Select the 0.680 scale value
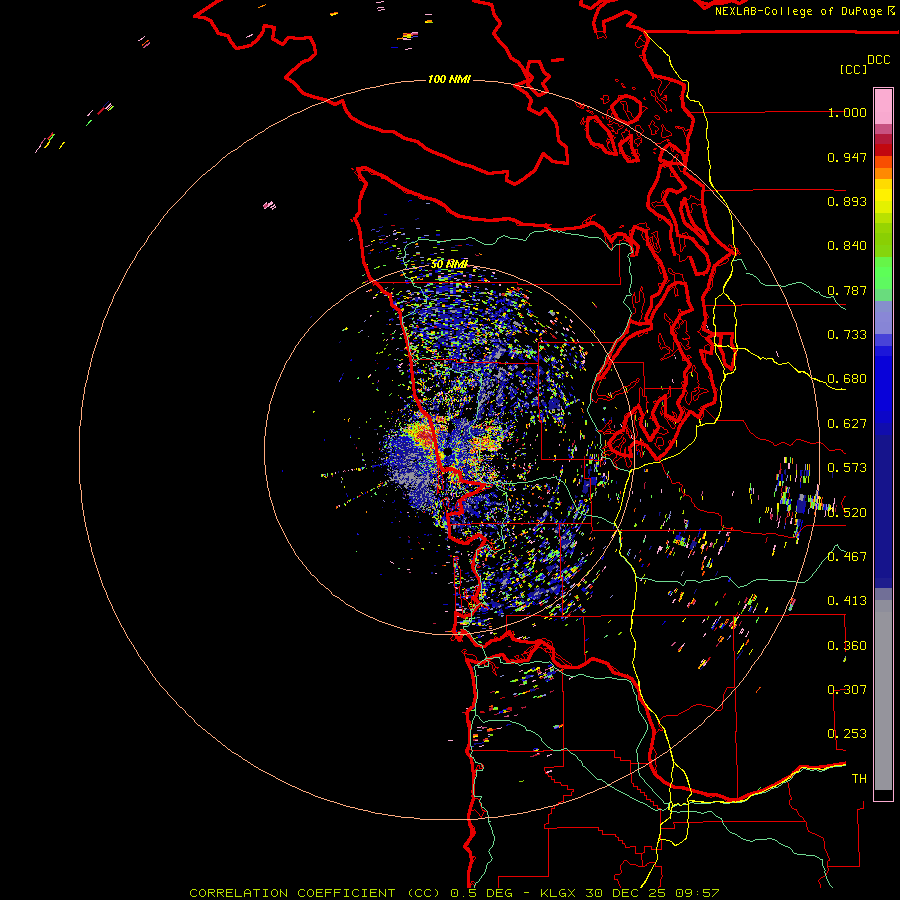This screenshot has width=900, height=900. click(847, 379)
